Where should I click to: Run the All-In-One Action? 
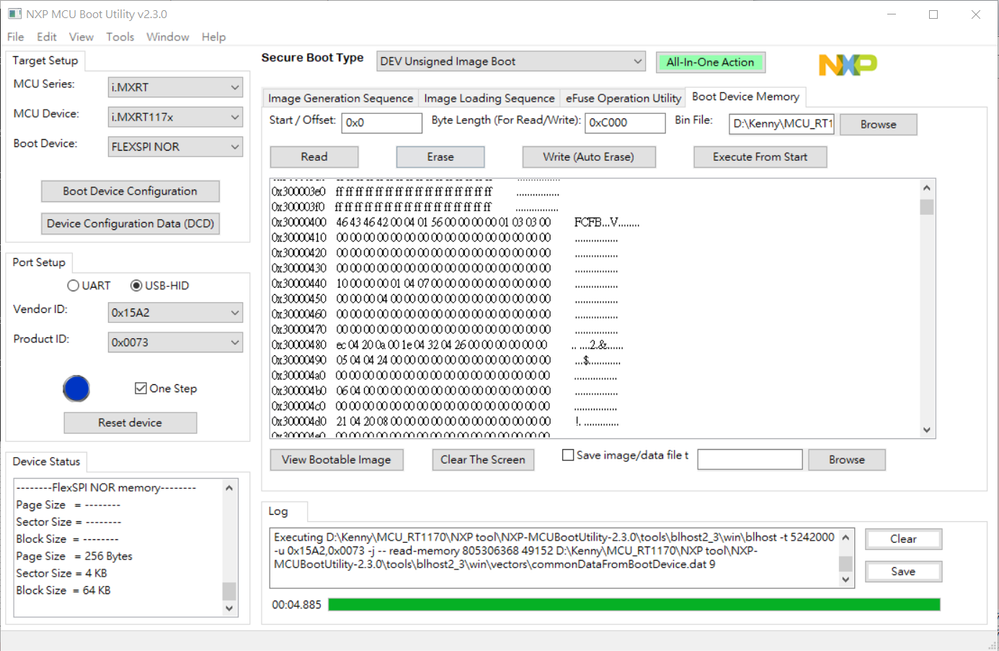click(710, 61)
